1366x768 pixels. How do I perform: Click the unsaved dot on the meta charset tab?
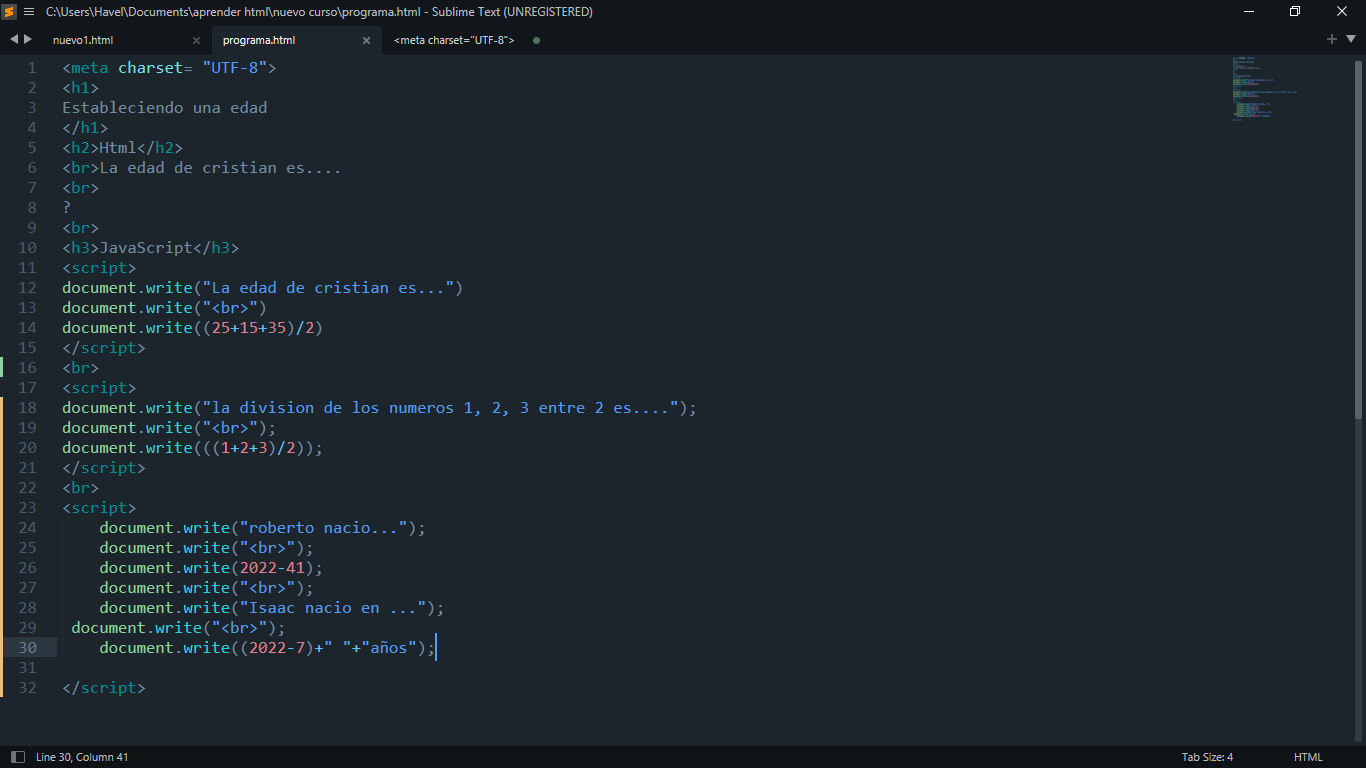[537, 41]
